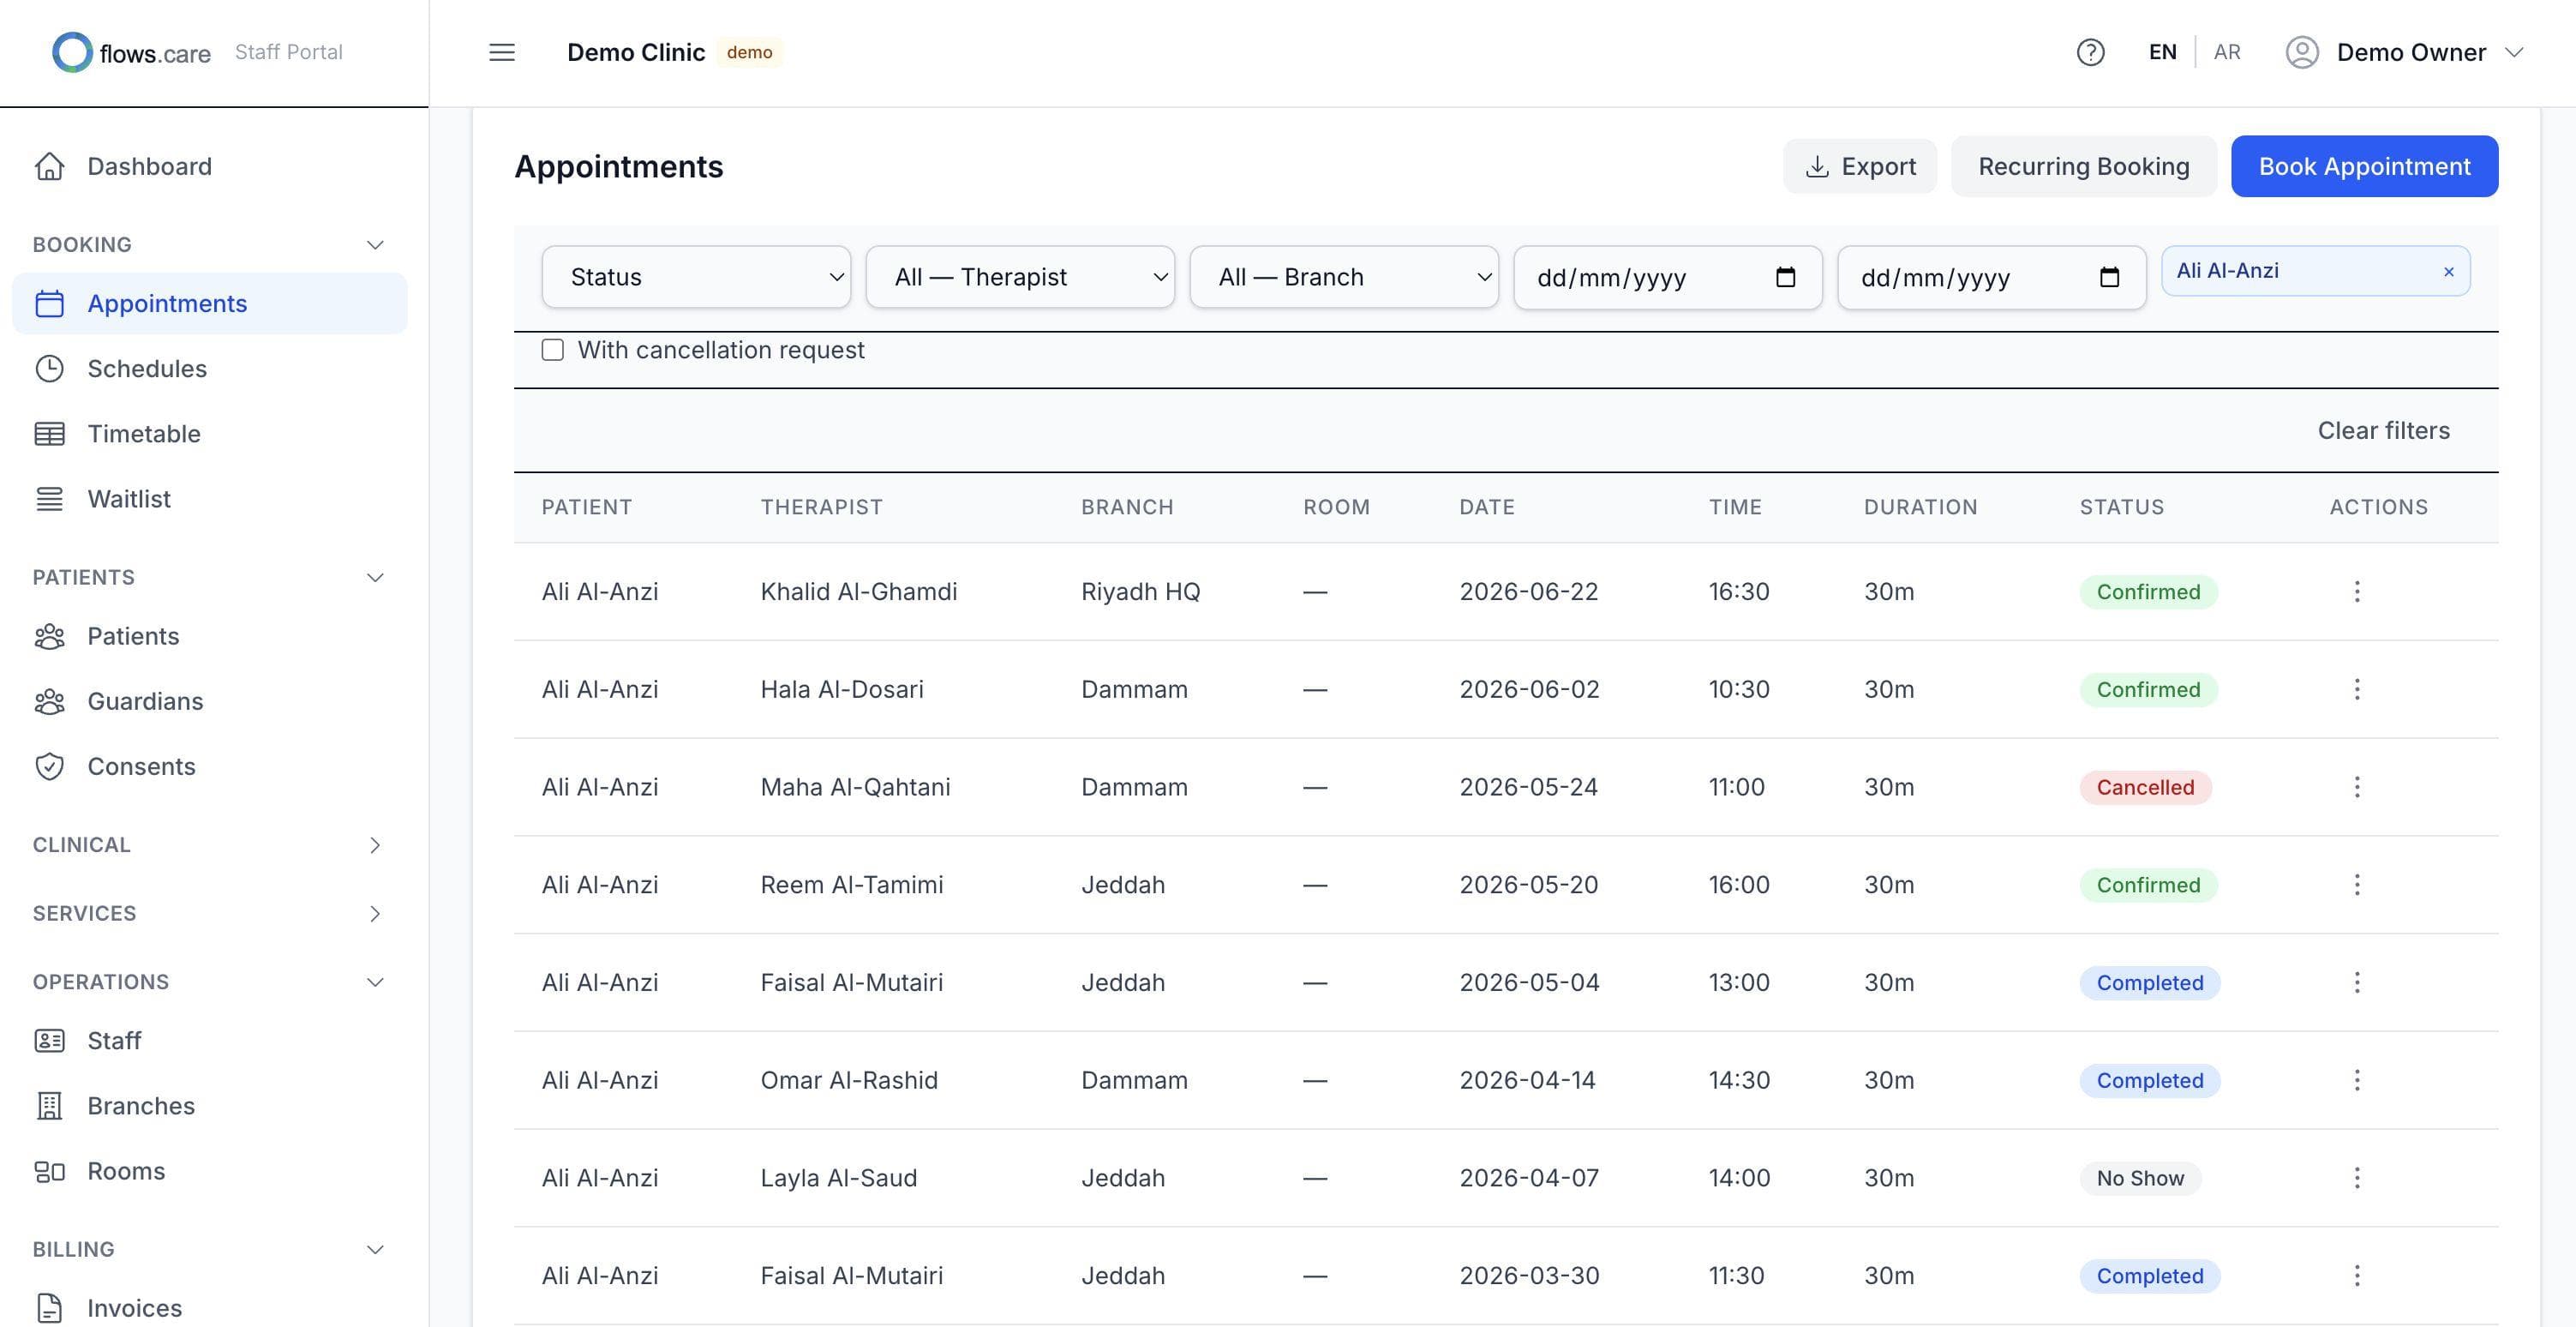Click the Schedules clock icon
This screenshot has height=1327, width=2576.
(50, 368)
